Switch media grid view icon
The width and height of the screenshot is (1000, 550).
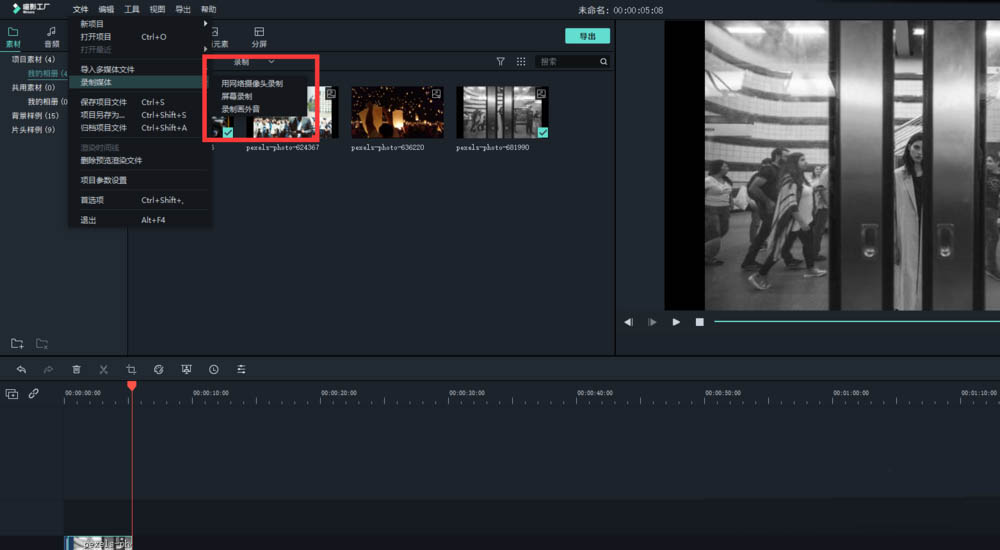point(521,62)
